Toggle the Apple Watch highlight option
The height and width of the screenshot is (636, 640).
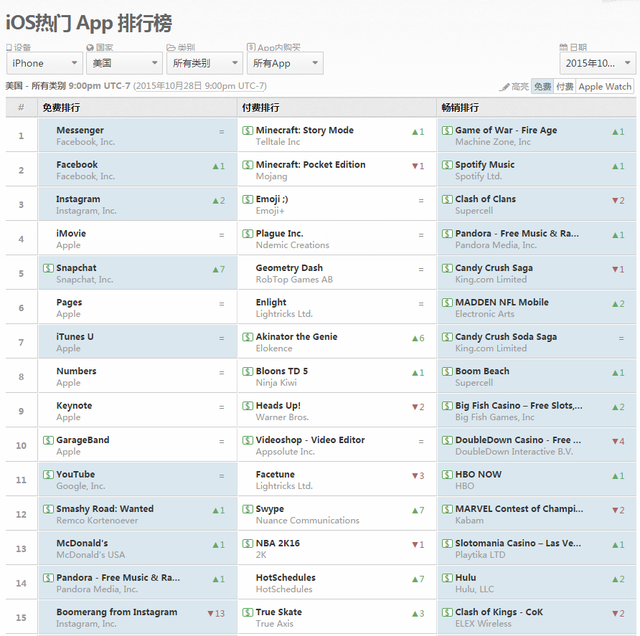tap(605, 87)
